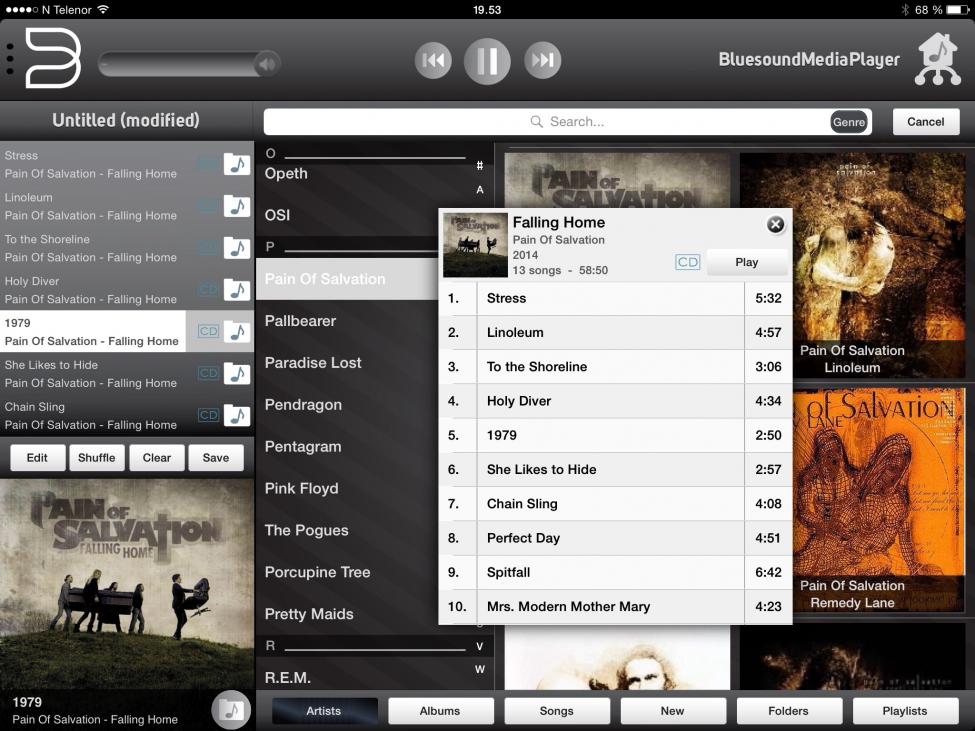Open the Bluesound logo menu

pos(53,58)
